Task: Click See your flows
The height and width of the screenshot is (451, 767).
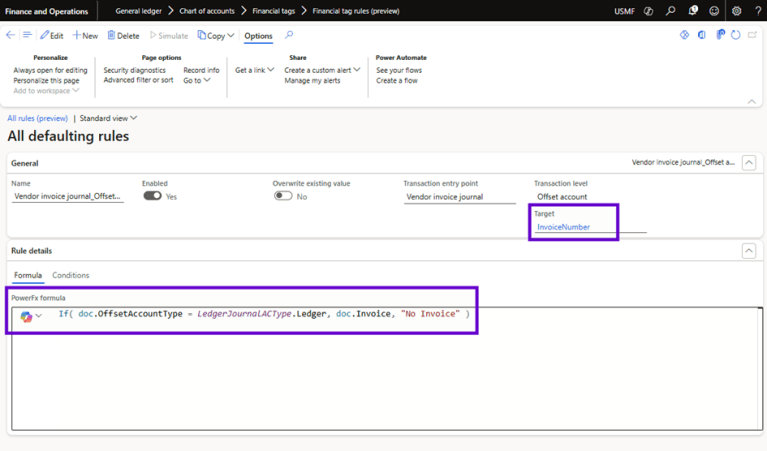Action: 399,70
